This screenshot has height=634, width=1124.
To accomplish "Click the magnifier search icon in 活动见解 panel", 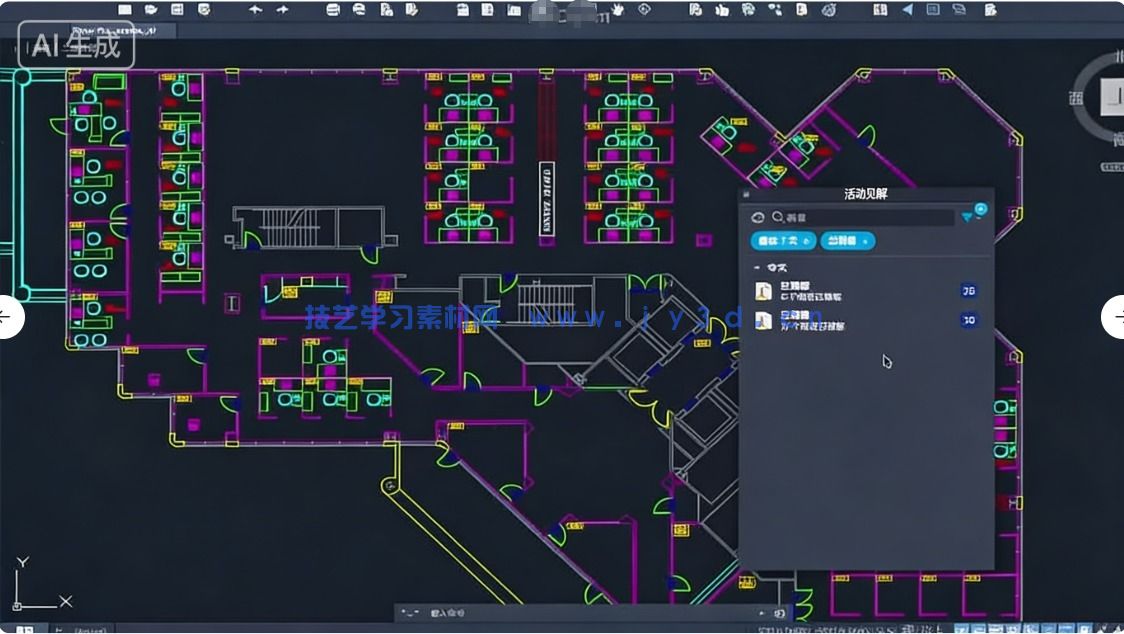I will point(777,217).
